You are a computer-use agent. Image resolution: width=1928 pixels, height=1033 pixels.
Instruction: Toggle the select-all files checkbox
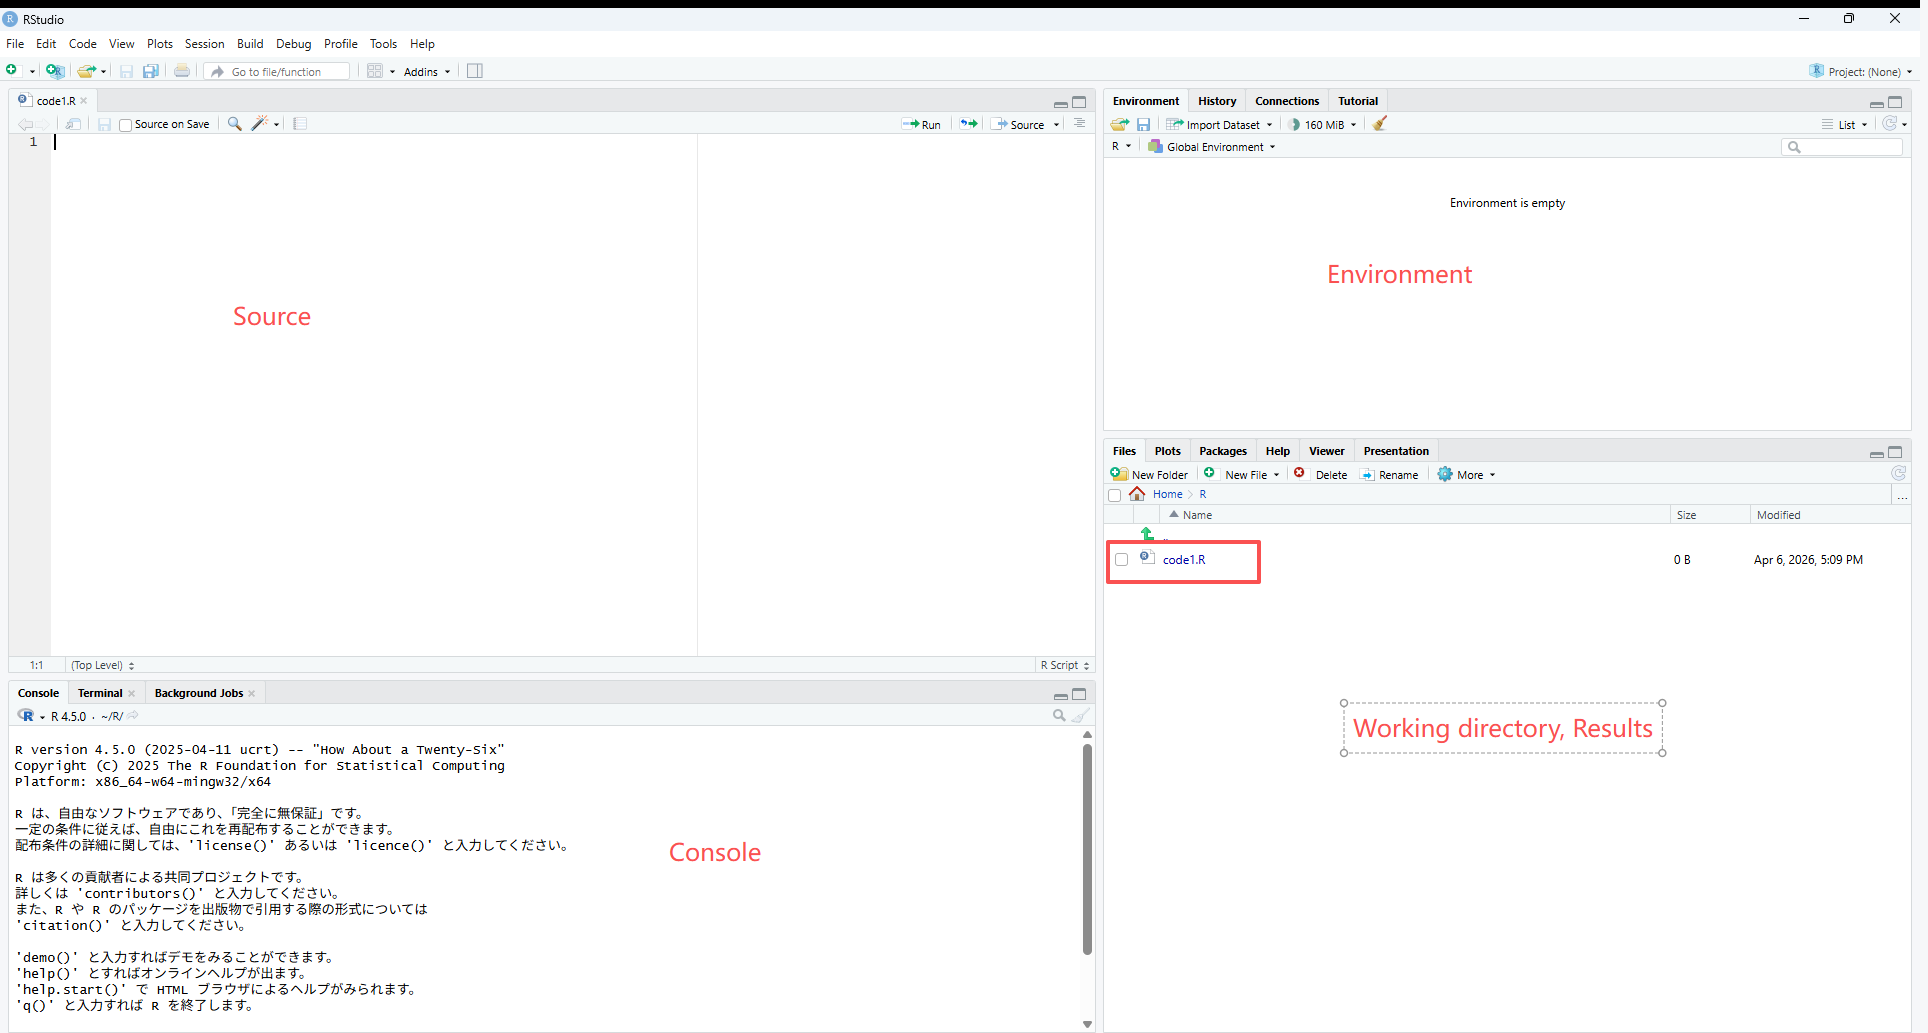tap(1114, 495)
